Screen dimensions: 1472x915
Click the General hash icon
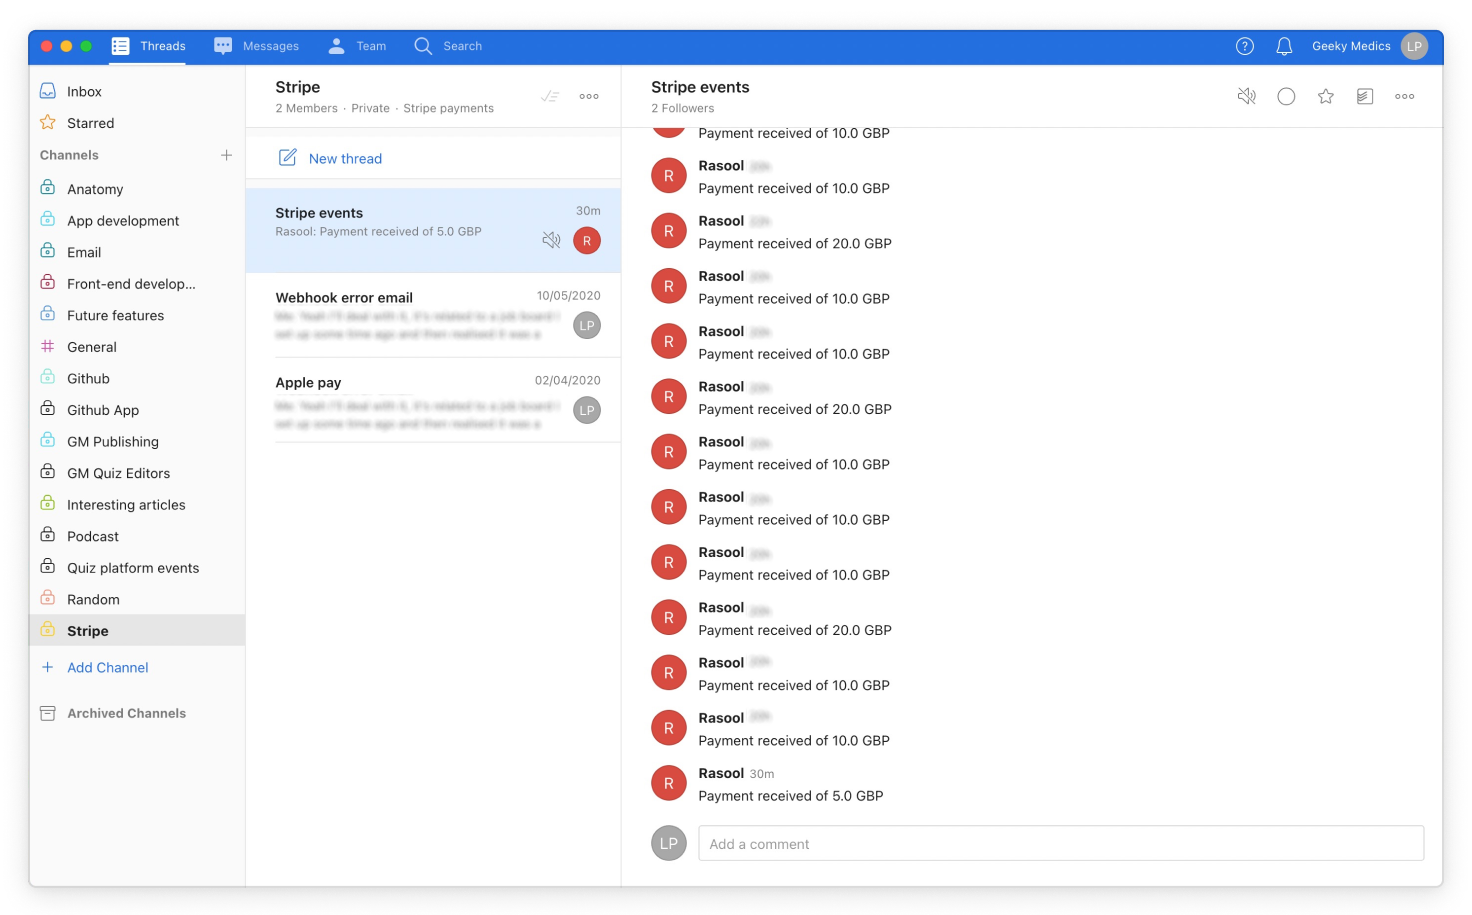click(x=47, y=346)
